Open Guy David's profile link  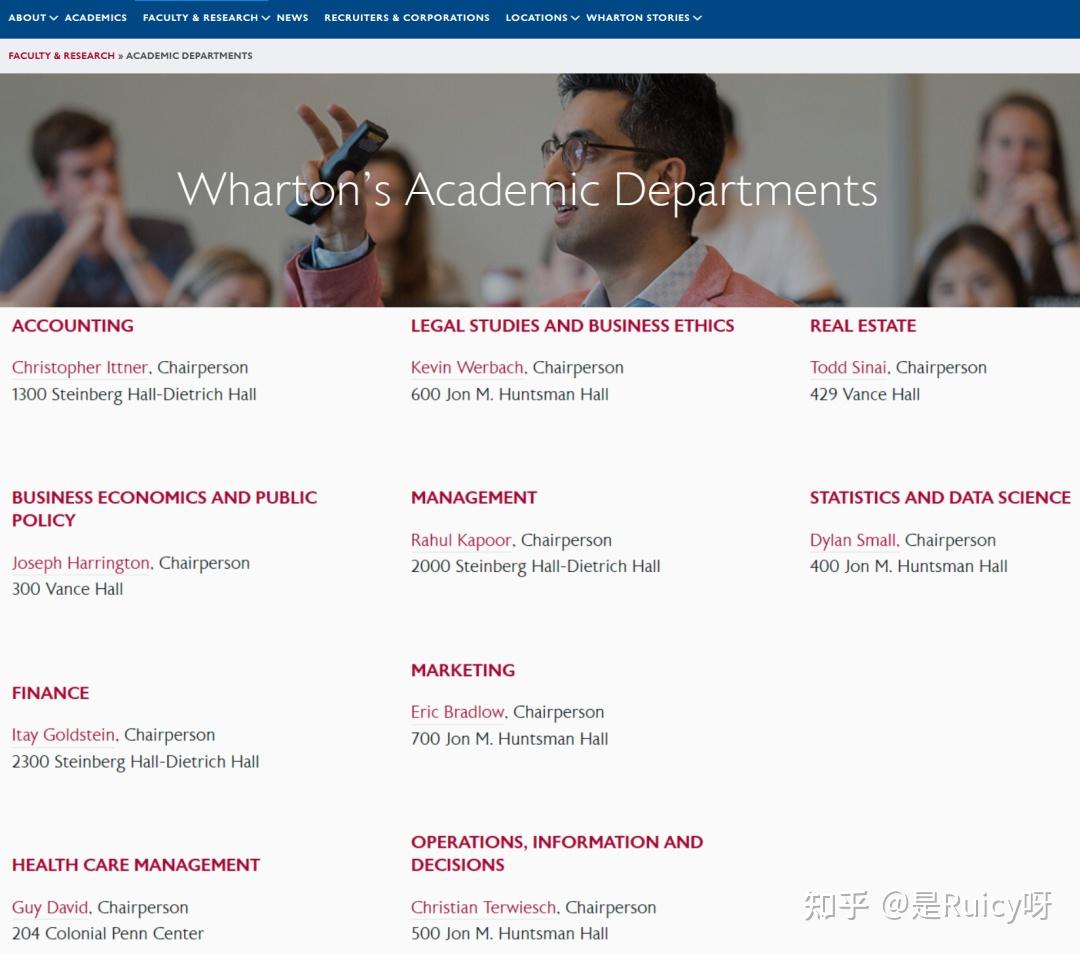[50, 907]
